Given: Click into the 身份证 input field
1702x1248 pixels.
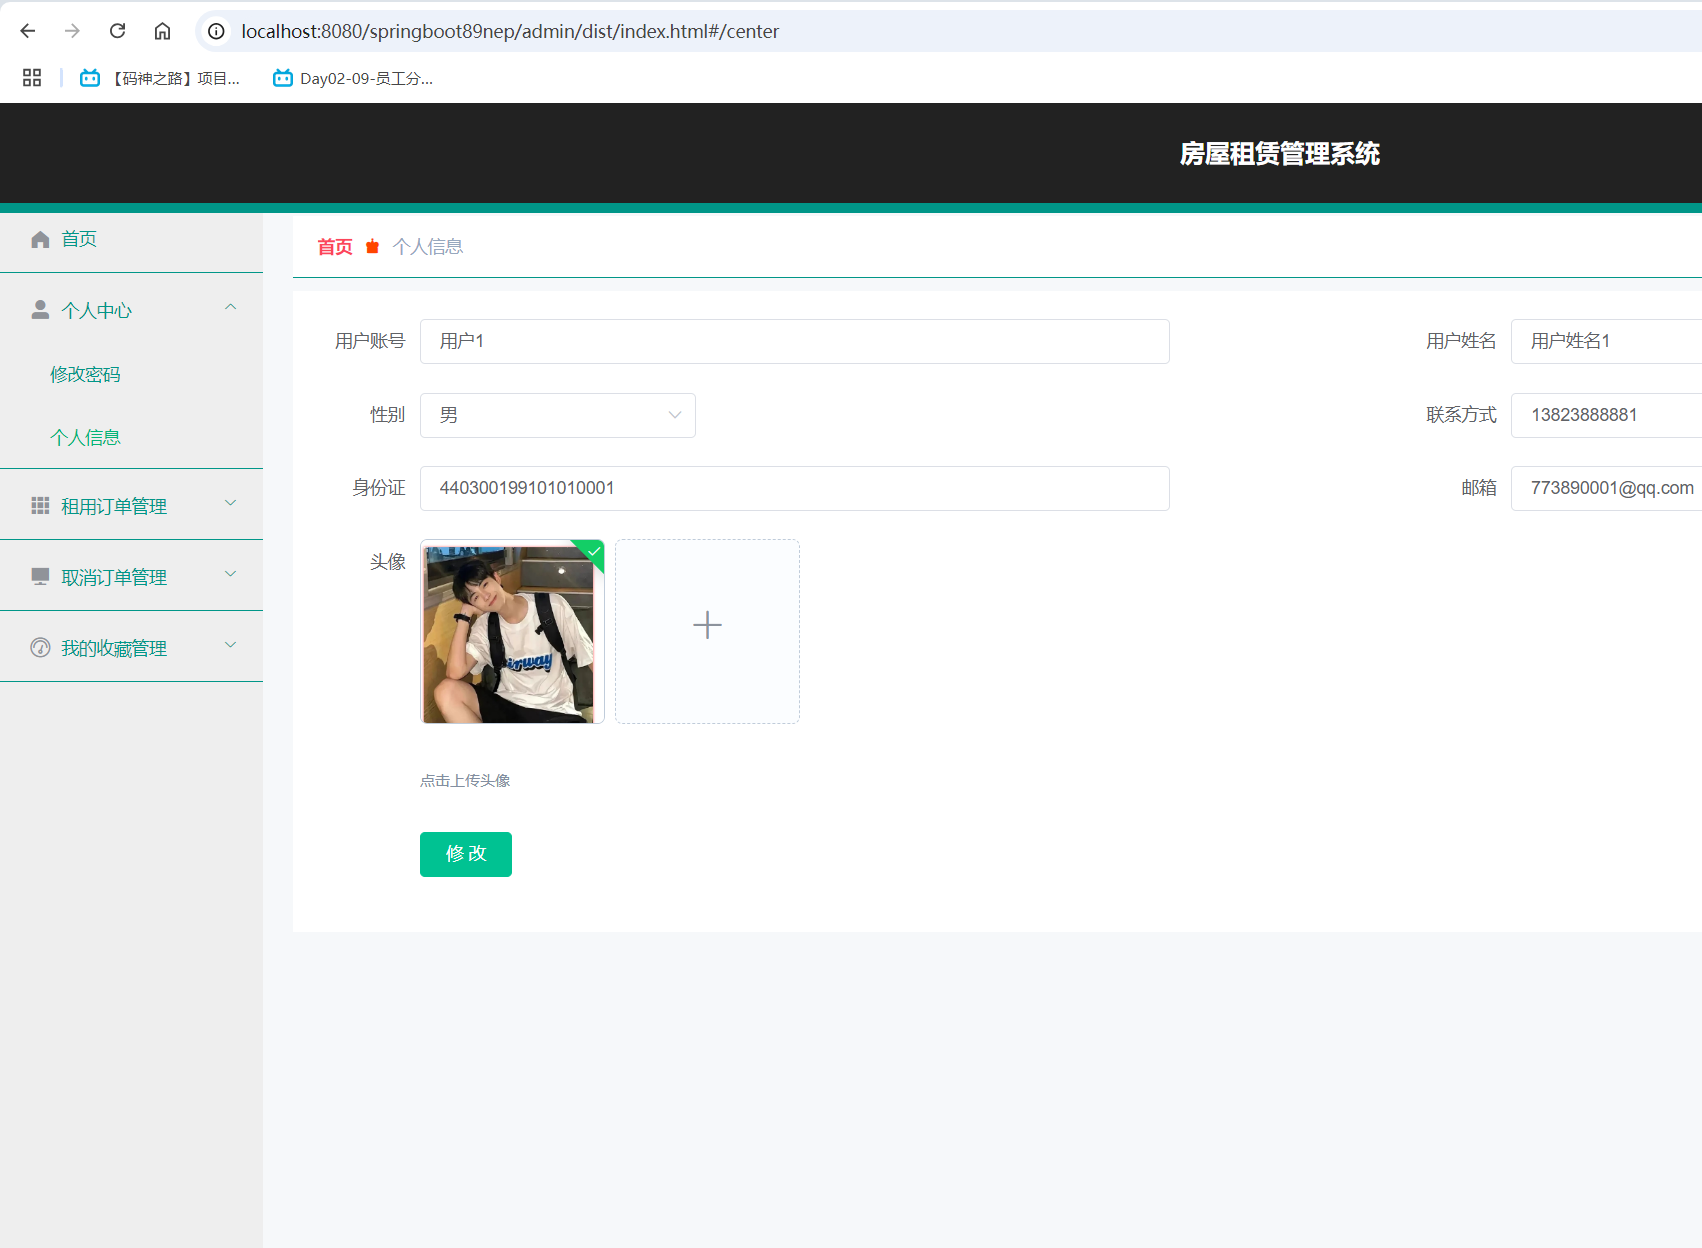Looking at the screenshot, I should 794,488.
